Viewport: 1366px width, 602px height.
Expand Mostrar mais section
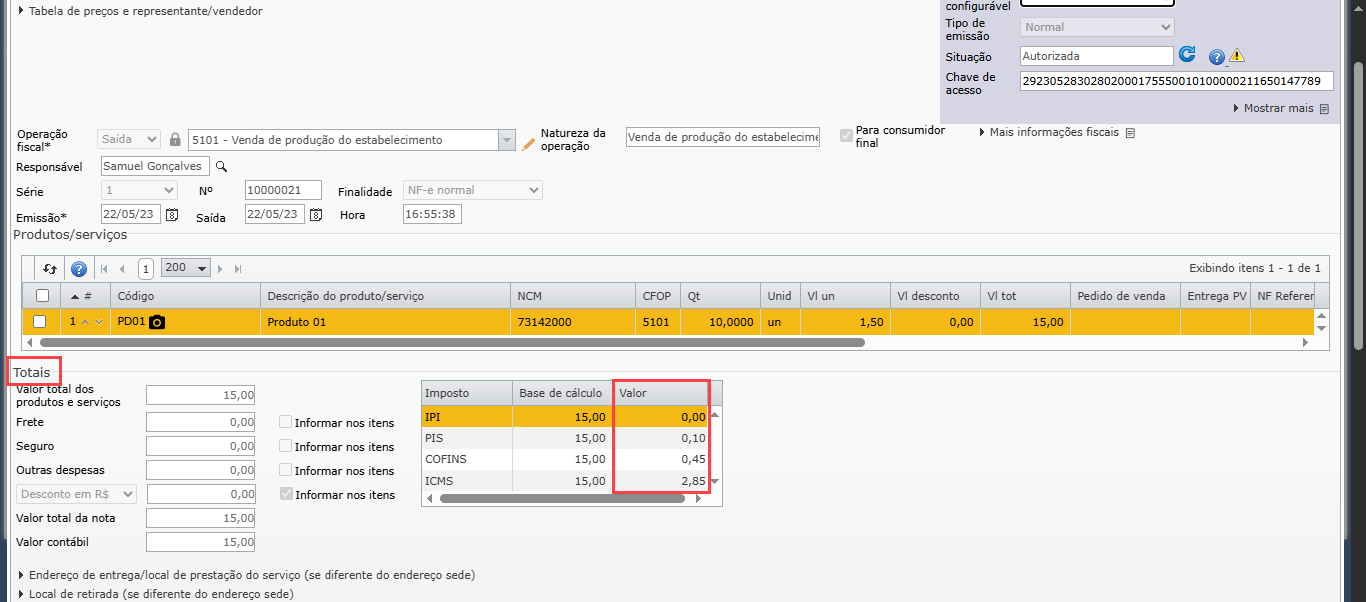point(1273,108)
